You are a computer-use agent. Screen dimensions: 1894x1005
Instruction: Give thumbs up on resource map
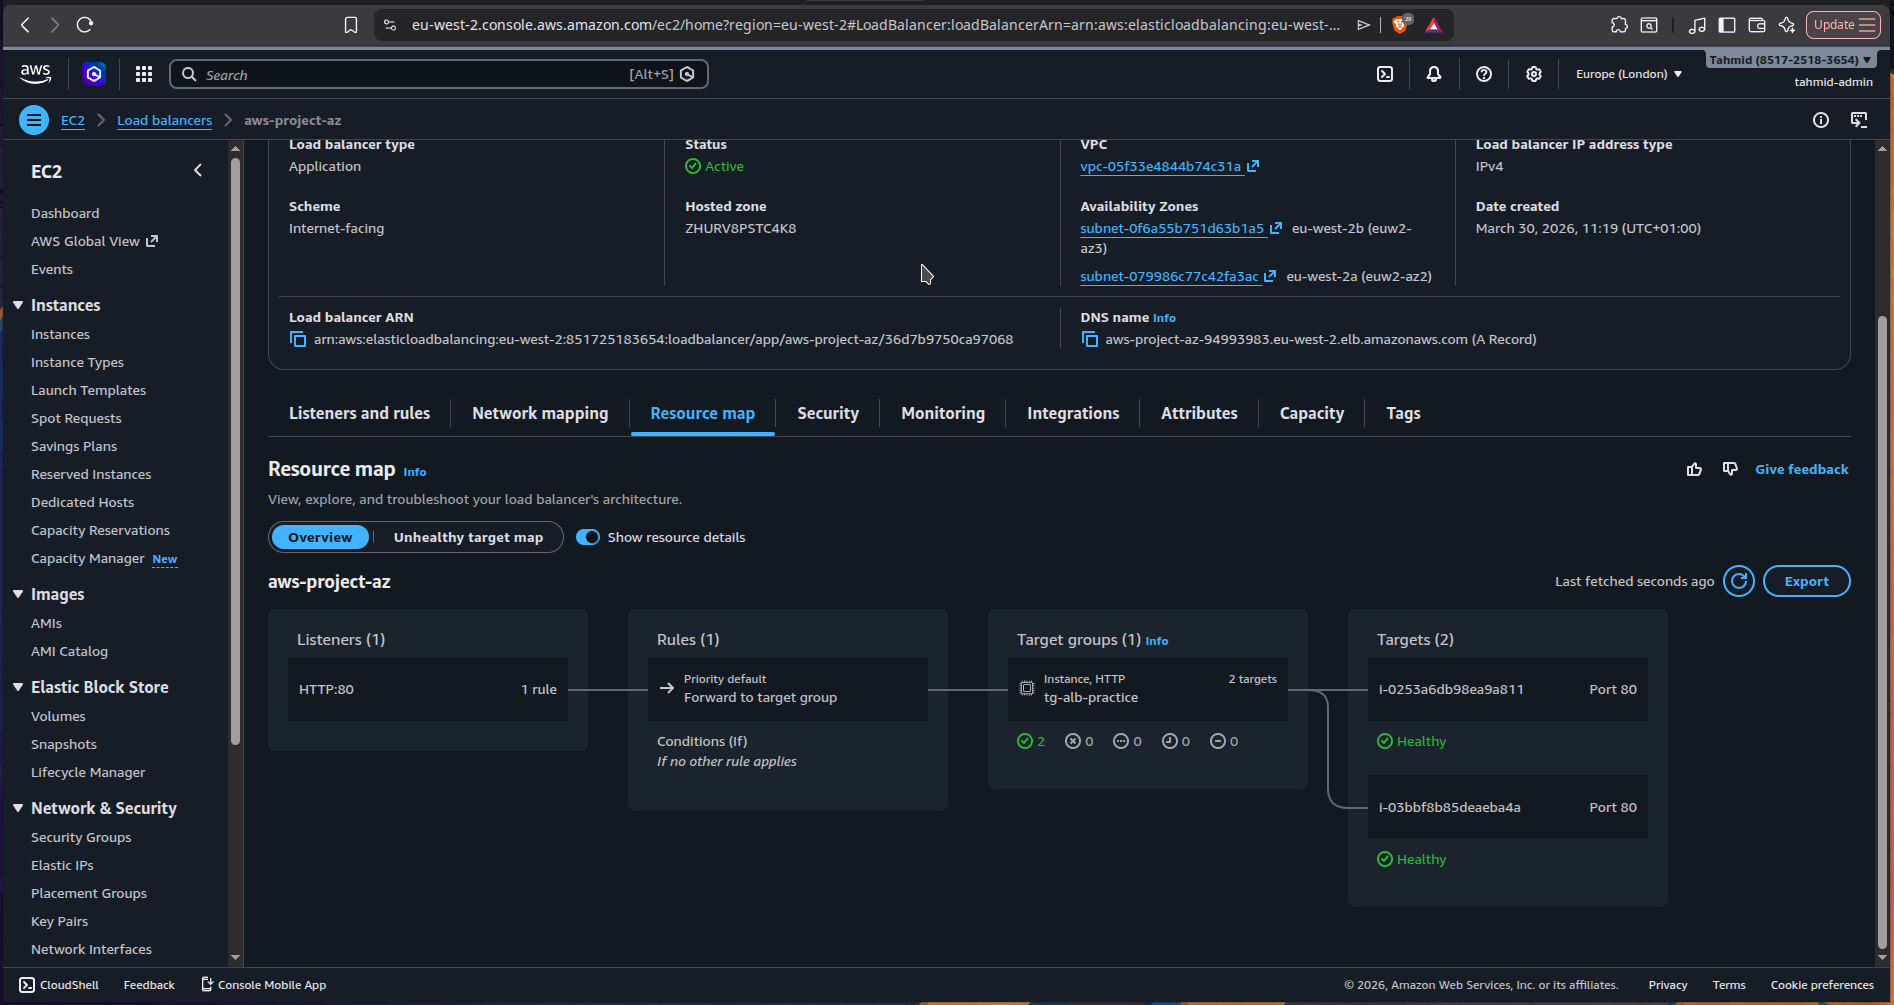click(1694, 469)
